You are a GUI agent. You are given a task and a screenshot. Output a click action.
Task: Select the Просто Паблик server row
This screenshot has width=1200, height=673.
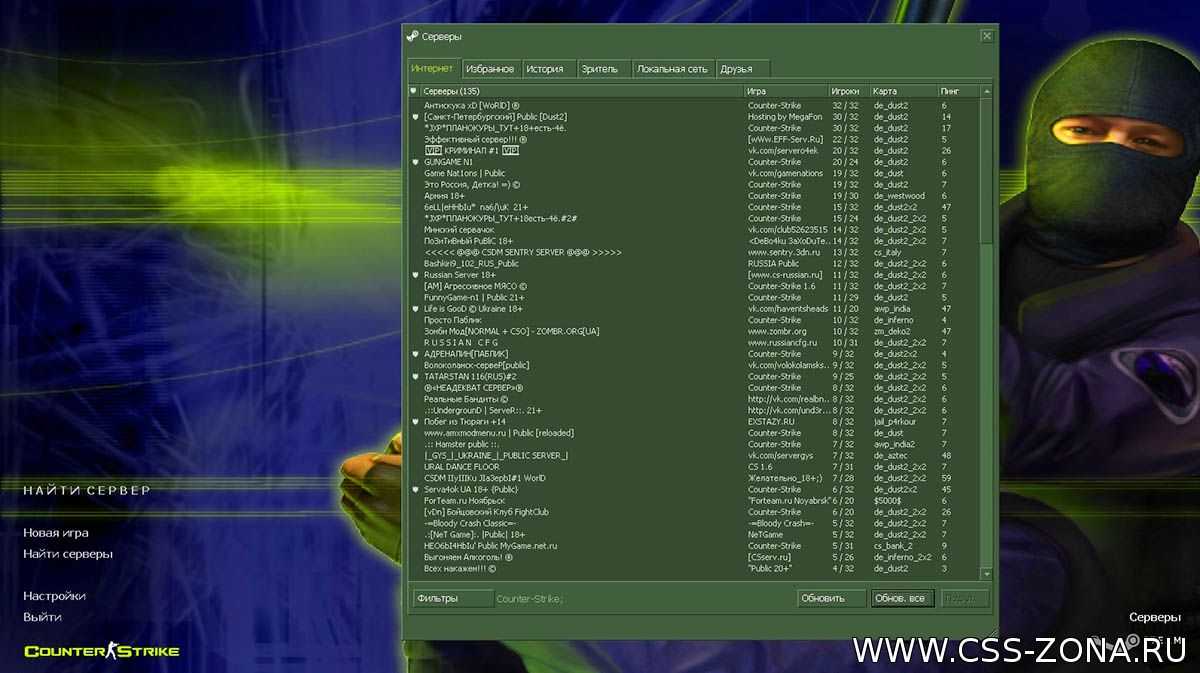(x=695, y=320)
